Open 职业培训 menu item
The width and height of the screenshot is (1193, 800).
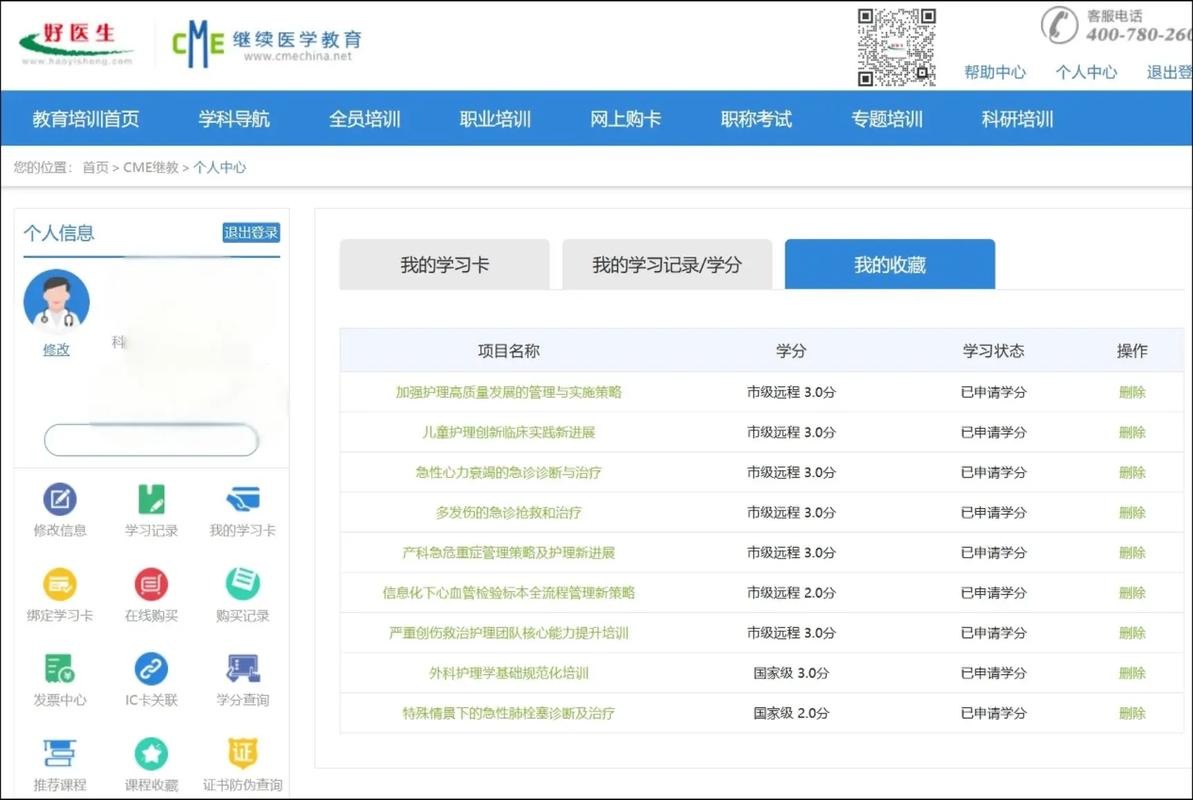pyautogui.click(x=495, y=119)
